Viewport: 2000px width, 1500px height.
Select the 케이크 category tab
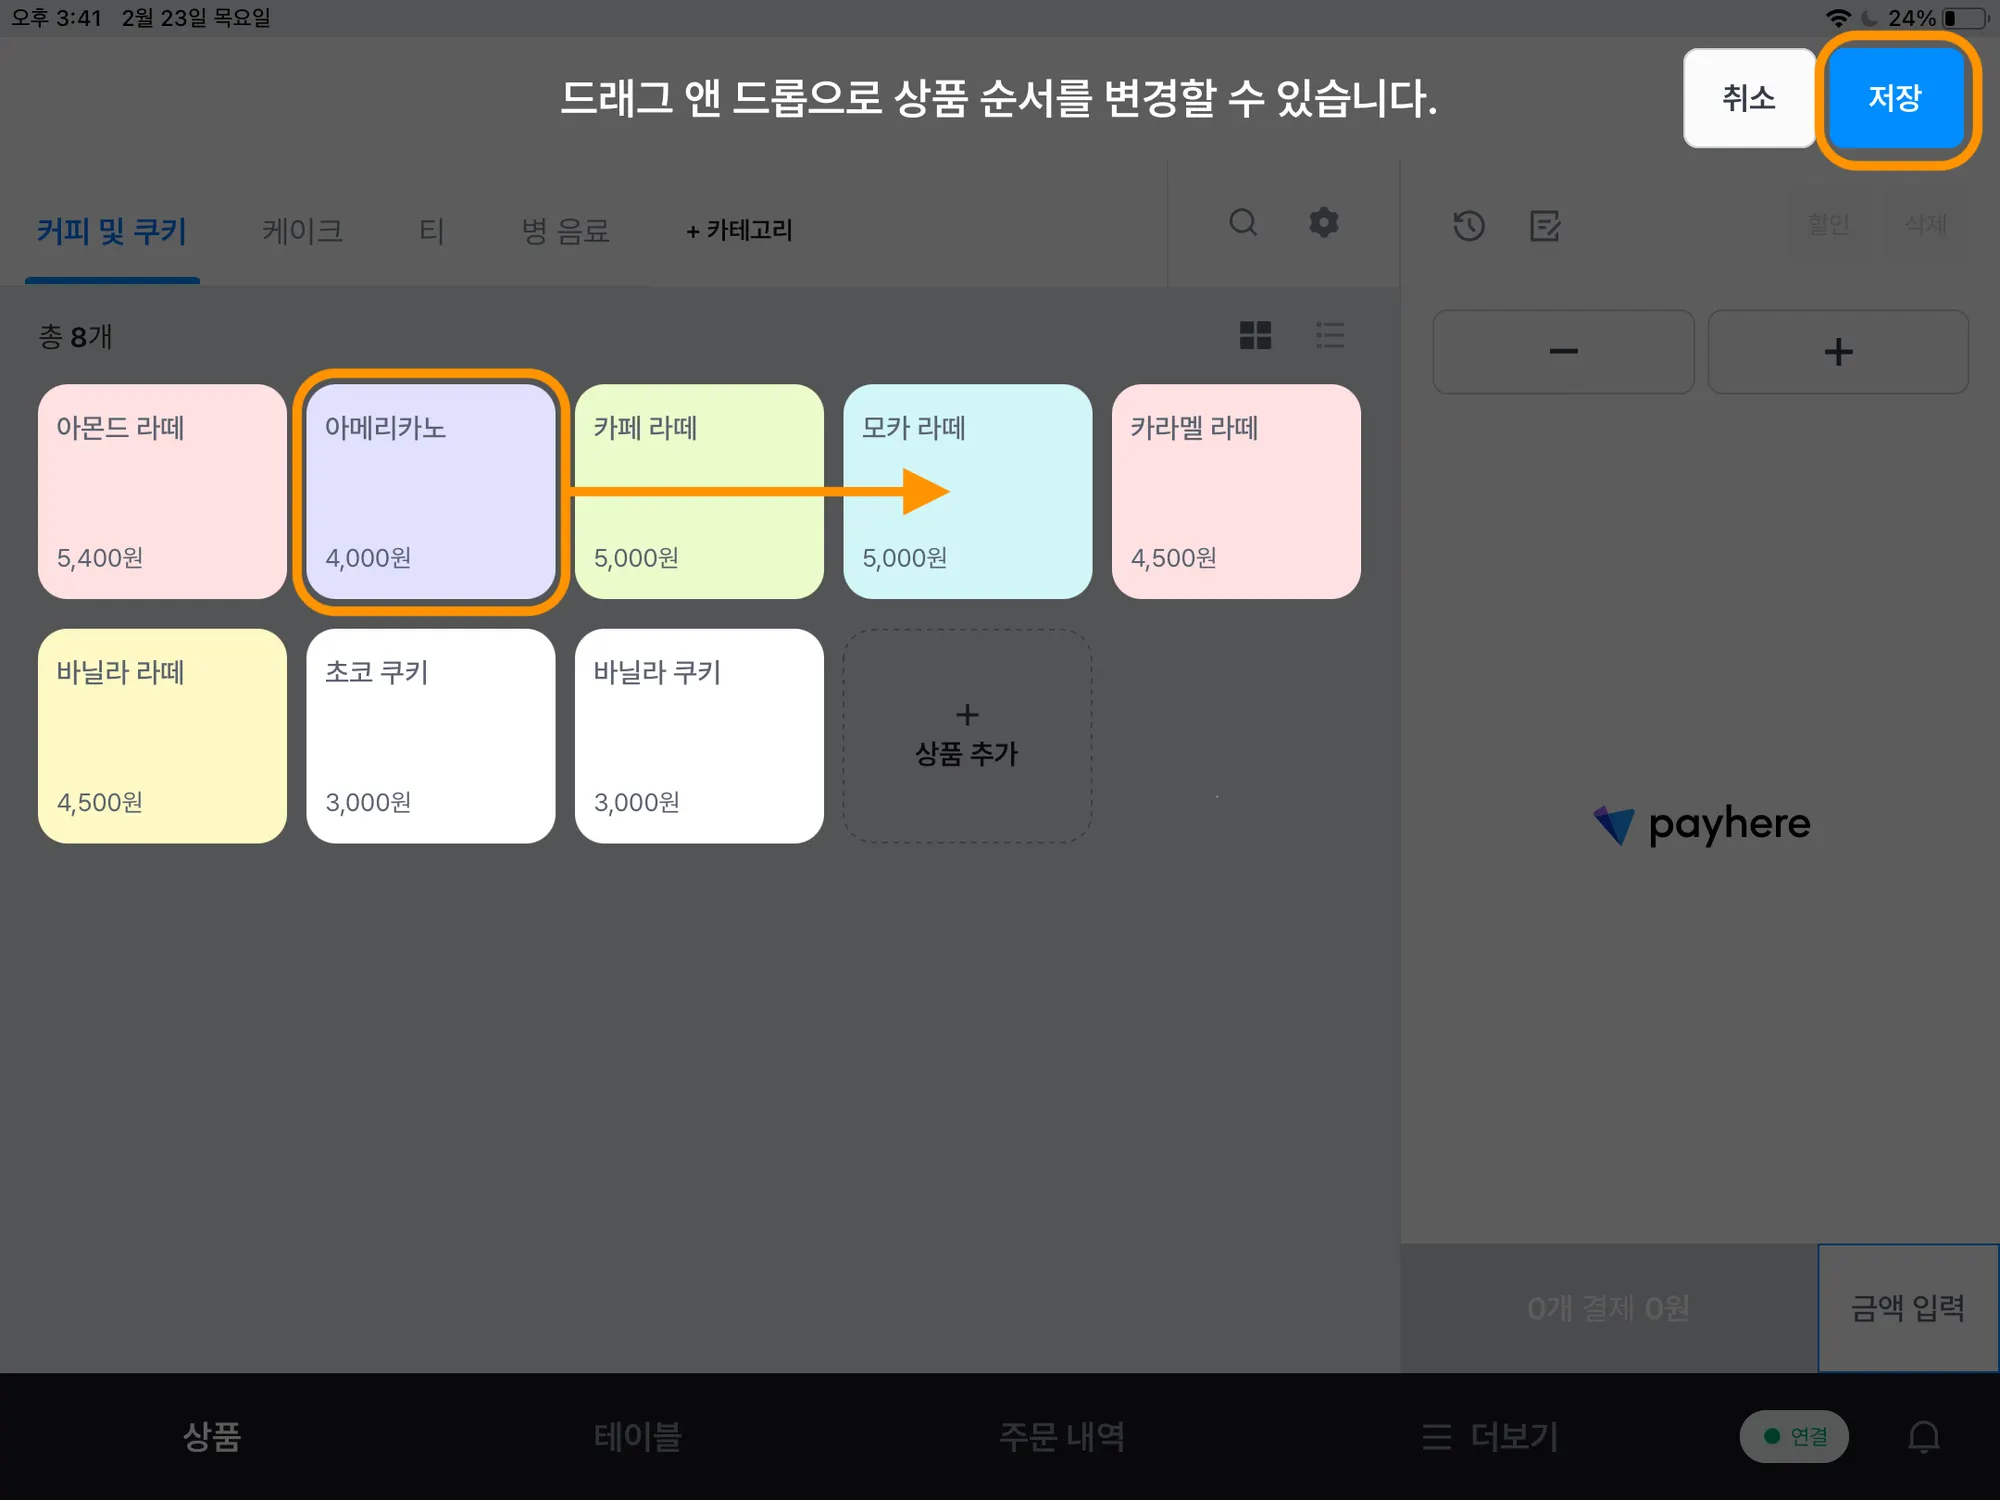302,231
